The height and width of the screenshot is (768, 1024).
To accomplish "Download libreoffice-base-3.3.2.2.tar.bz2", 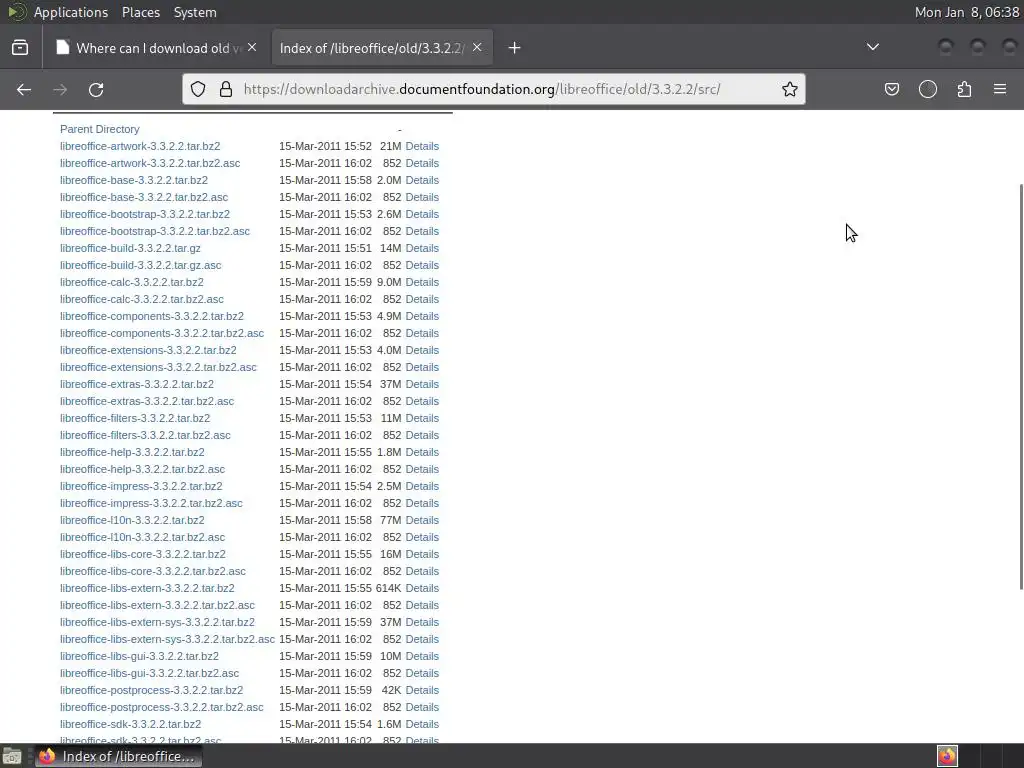I will pyautogui.click(x=134, y=180).
